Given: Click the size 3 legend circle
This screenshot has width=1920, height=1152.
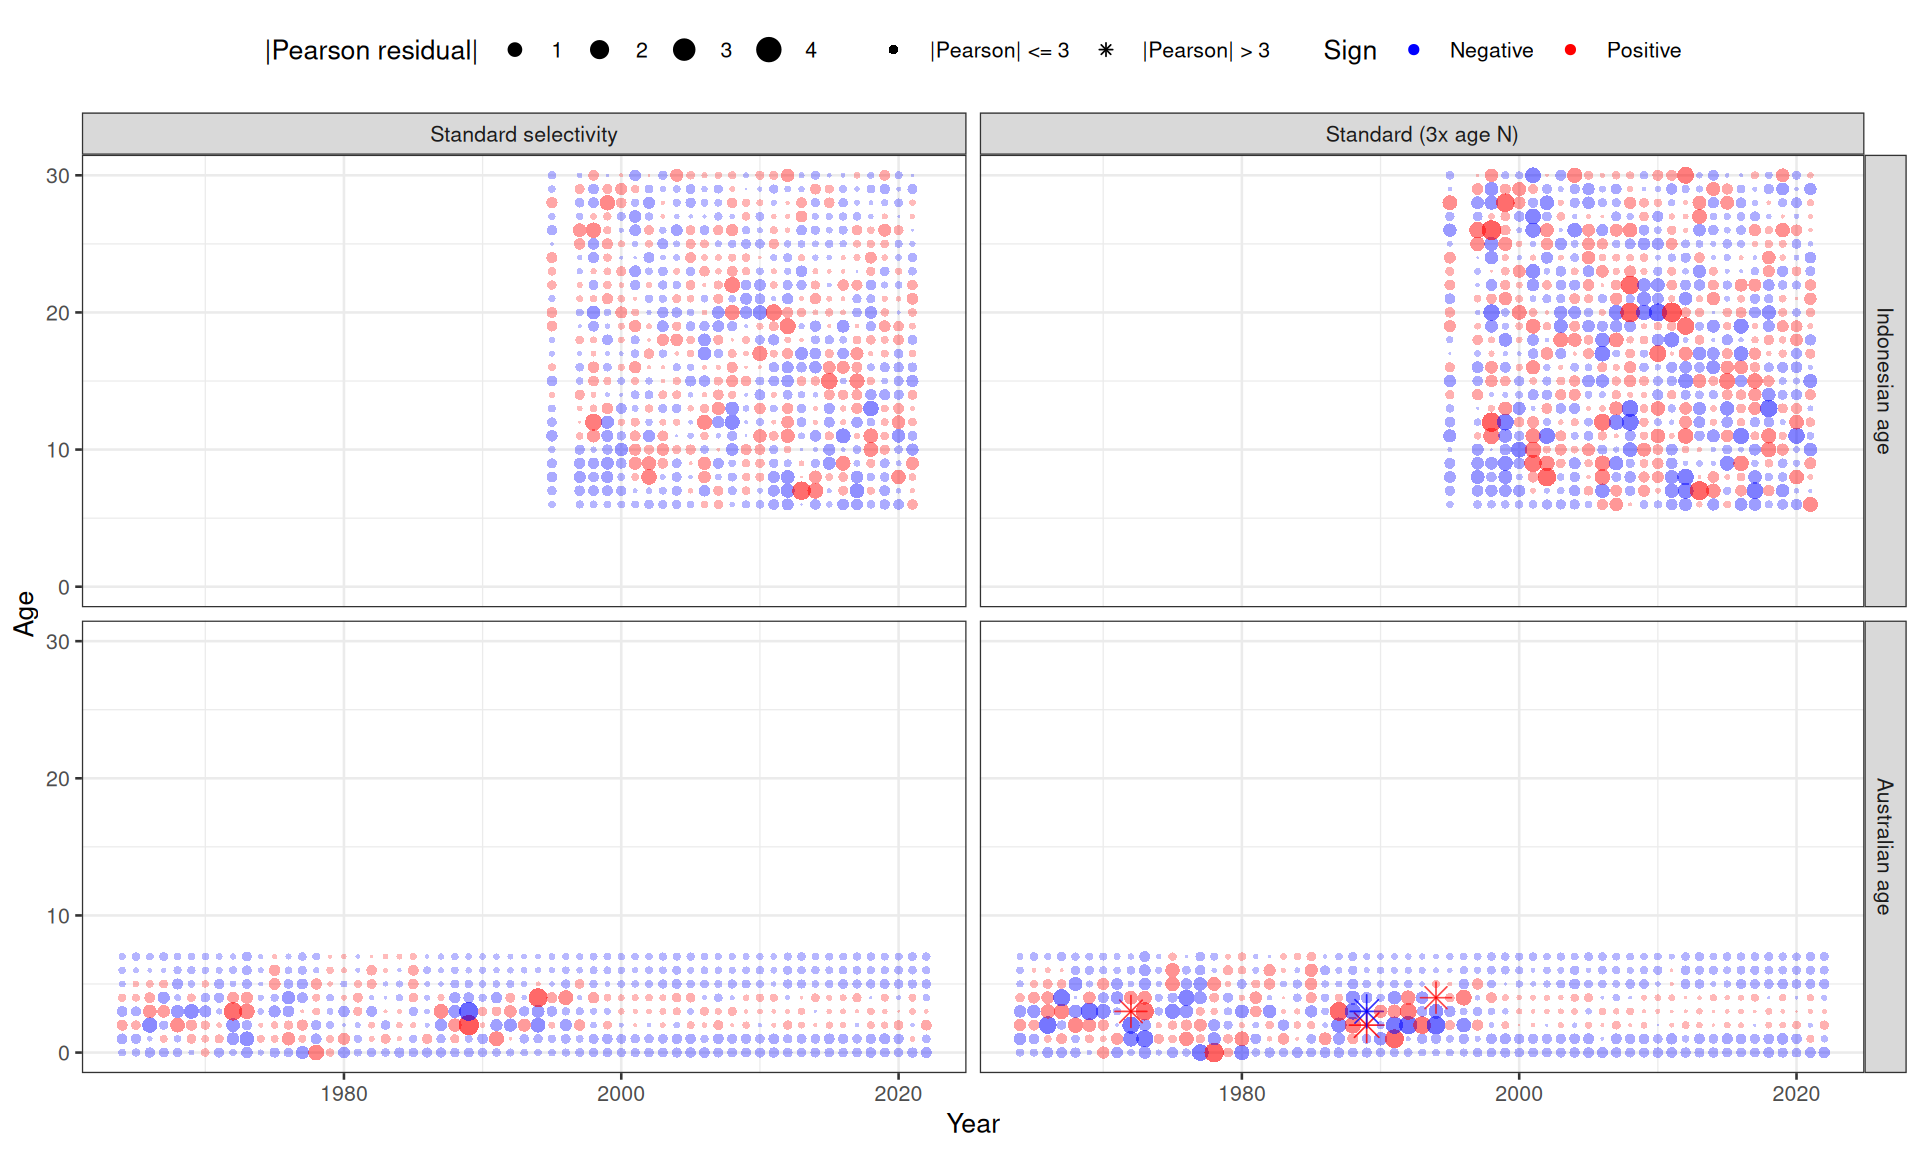Looking at the screenshot, I should [x=684, y=50].
